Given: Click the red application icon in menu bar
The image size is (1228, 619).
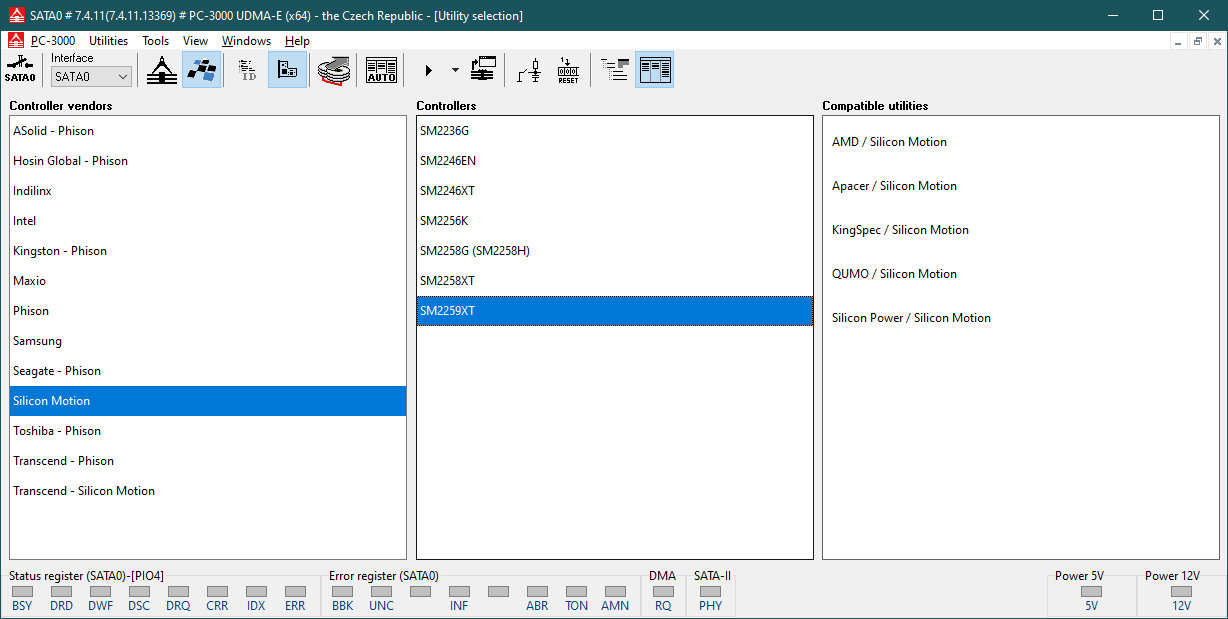Looking at the screenshot, I should click(15, 40).
